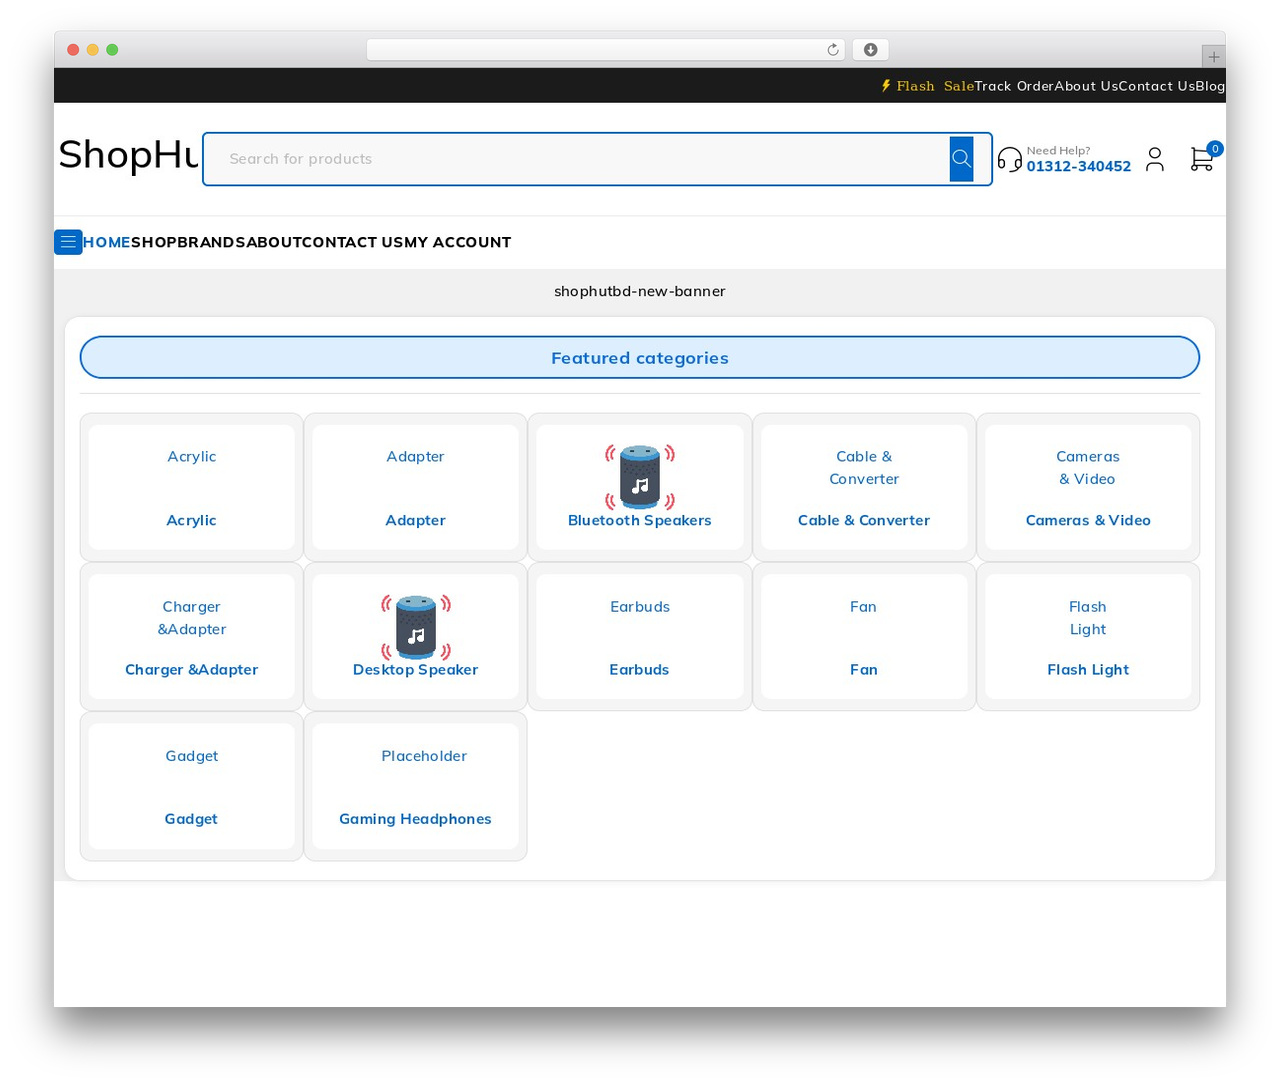This screenshot has width=1280, height=1084.
Task: Go to HOME in navigation menu
Action: click(106, 242)
